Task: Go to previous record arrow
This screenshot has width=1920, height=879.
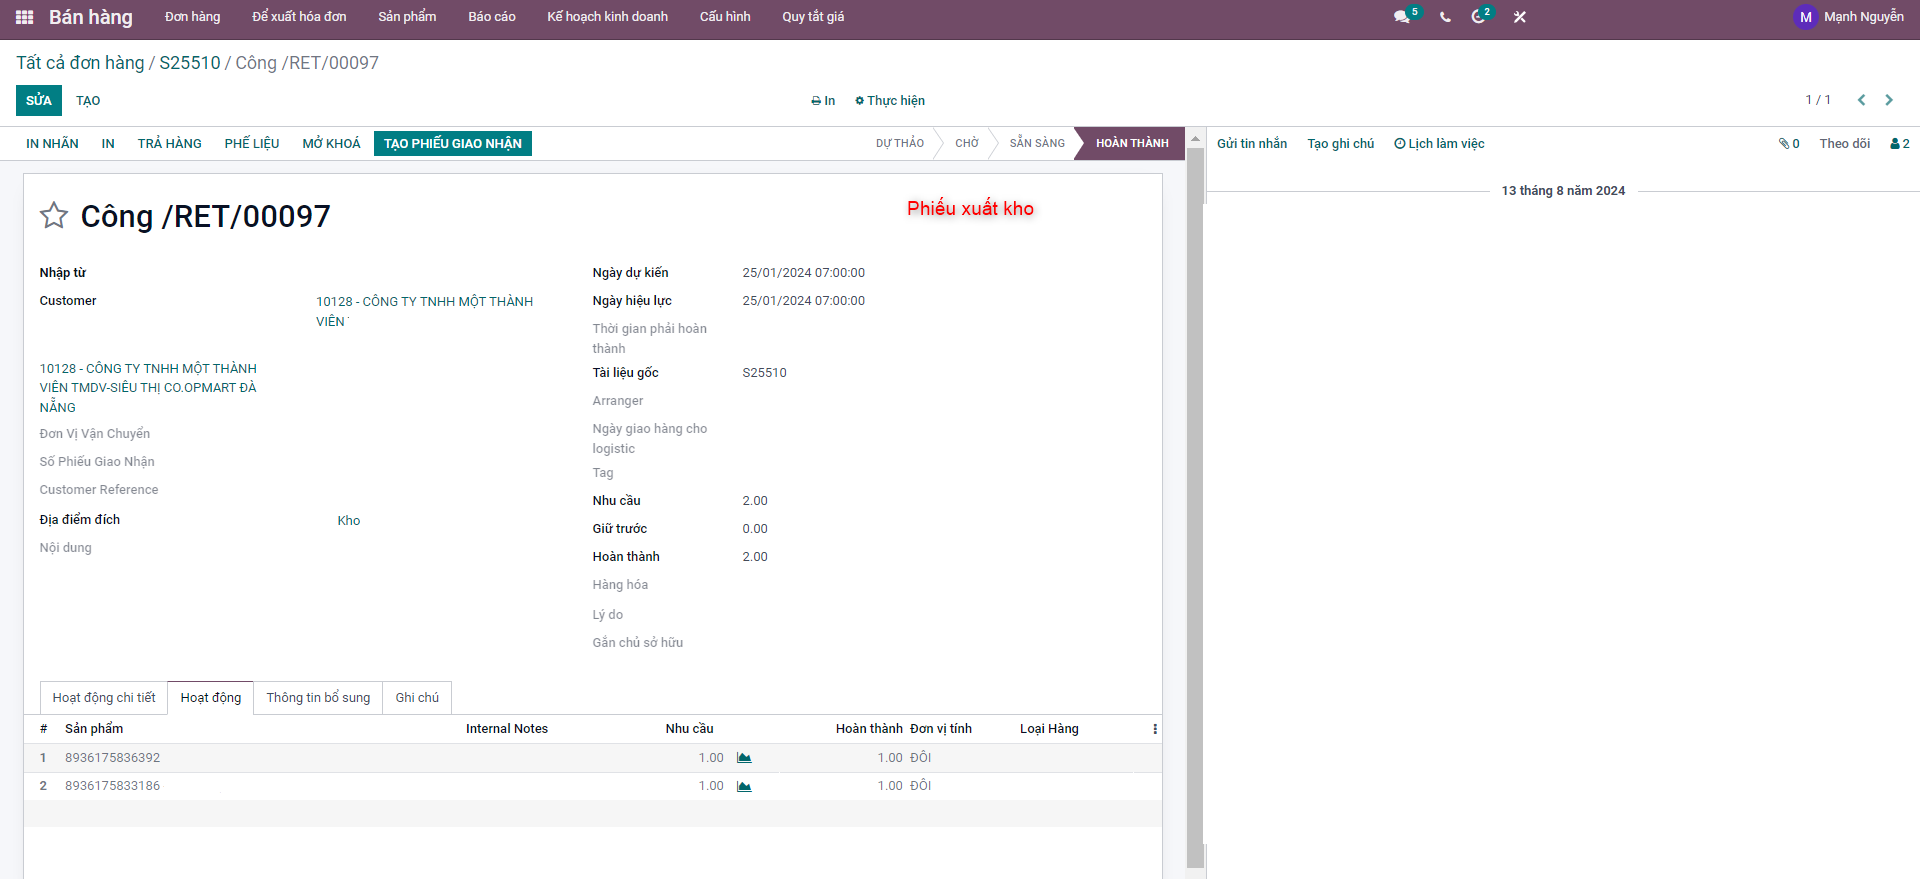Action: (1861, 100)
